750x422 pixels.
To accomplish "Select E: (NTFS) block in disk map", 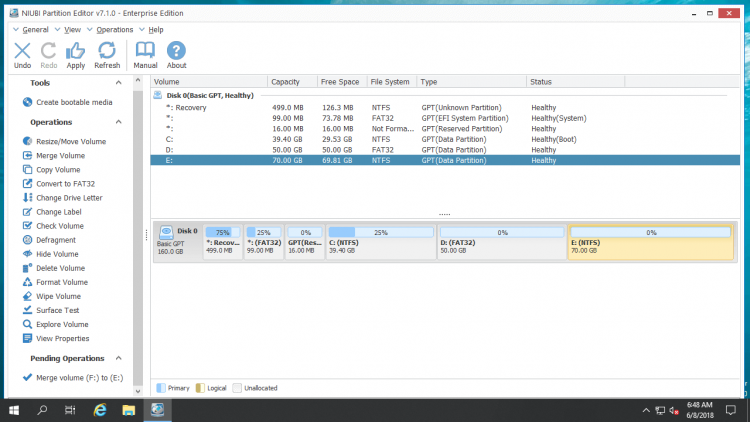I will 651,242.
